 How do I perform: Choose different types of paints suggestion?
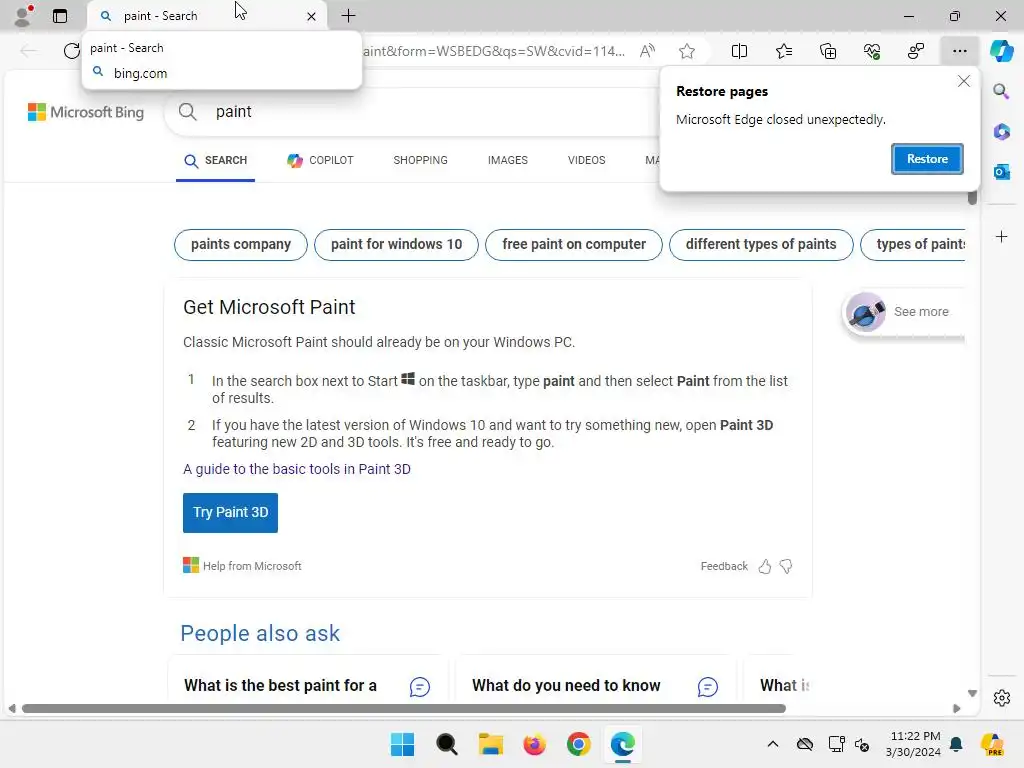click(x=761, y=245)
